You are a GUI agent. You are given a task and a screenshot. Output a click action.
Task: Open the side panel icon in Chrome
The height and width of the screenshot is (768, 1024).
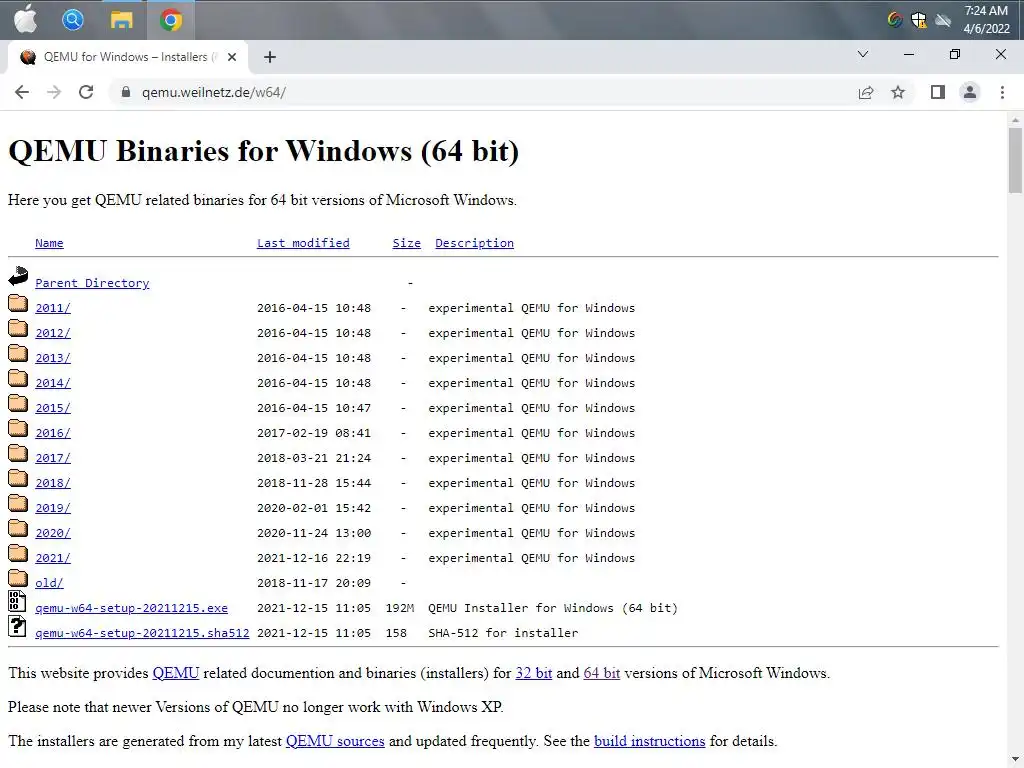938,92
